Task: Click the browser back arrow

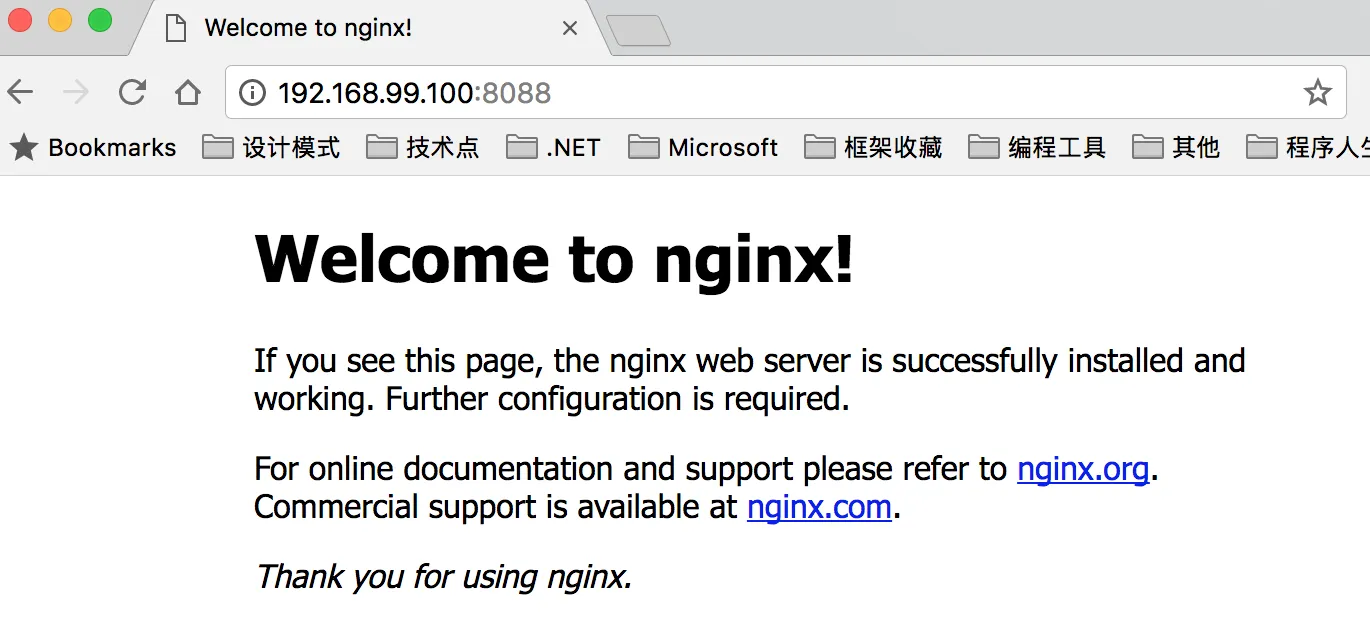Action: (20, 93)
